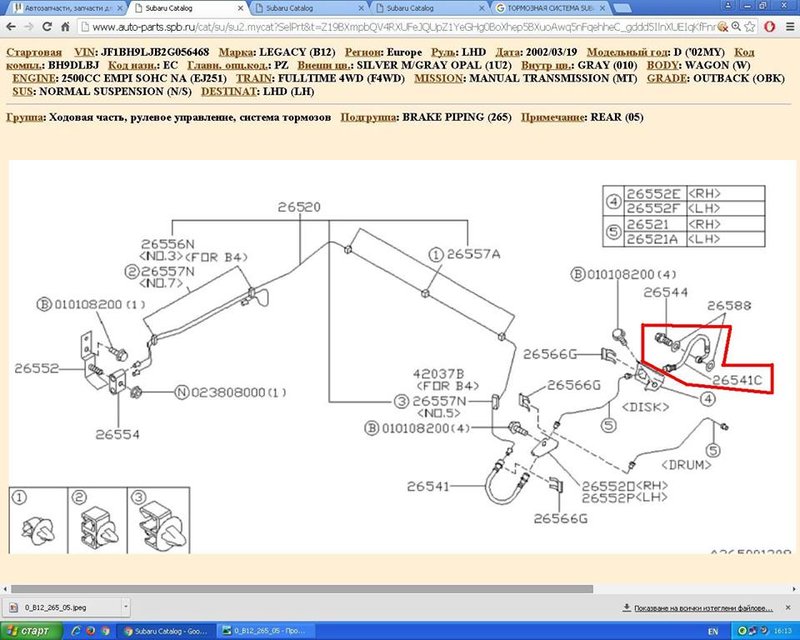Expand the 0_B12_265_05.jpeg download options arrow
Image resolution: width=800 pixels, height=640 pixels.
click(126, 607)
